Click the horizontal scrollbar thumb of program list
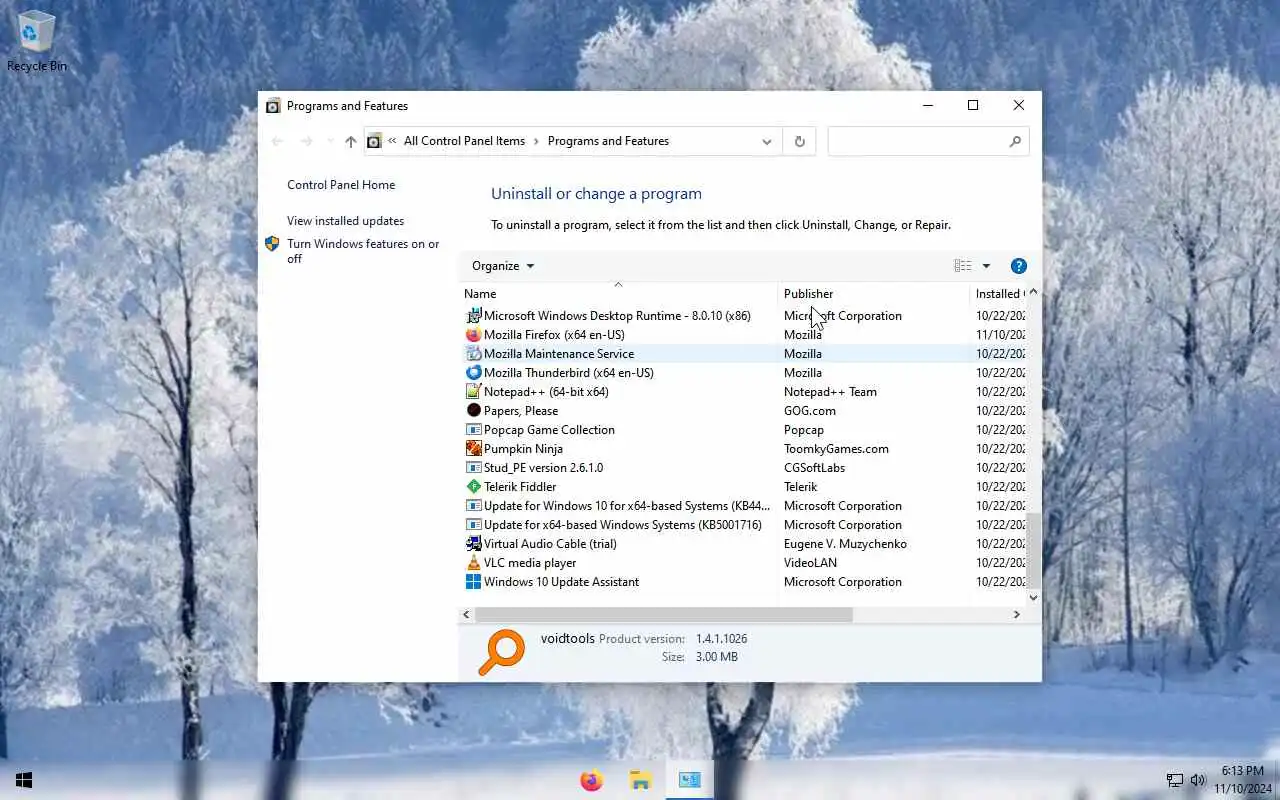The height and width of the screenshot is (800, 1280). click(x=664, y=615)
